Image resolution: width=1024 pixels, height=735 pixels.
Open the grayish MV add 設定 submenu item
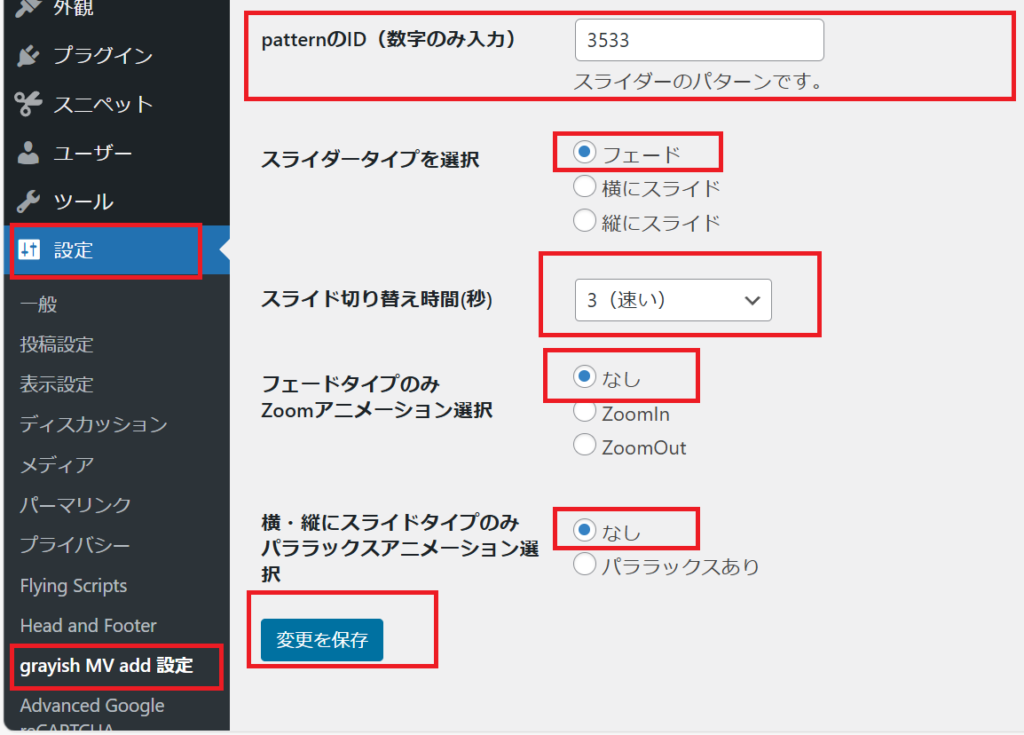click(106, 665)
